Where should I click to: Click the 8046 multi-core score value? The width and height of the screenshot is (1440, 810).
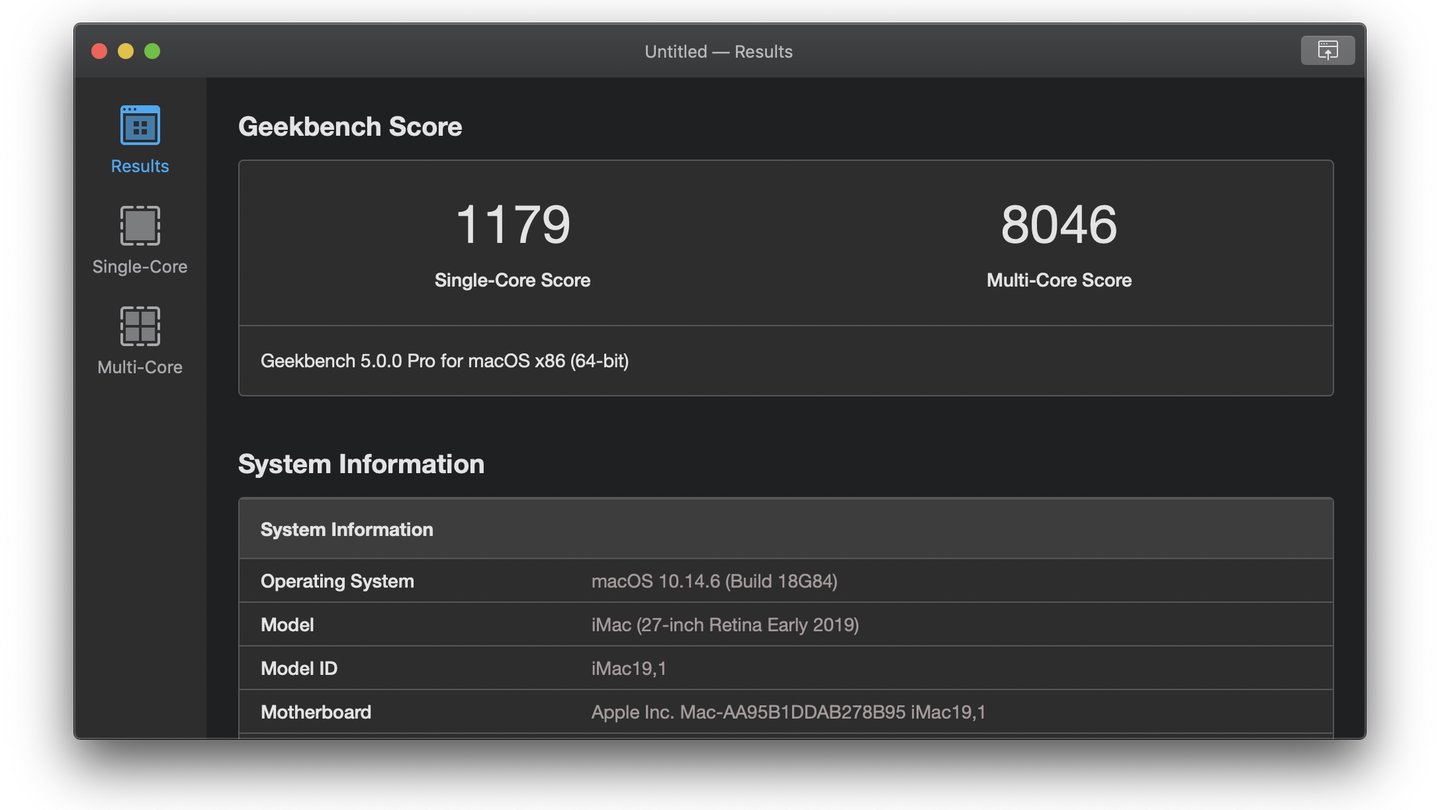pyautogui.click(x=1059, y=224)
